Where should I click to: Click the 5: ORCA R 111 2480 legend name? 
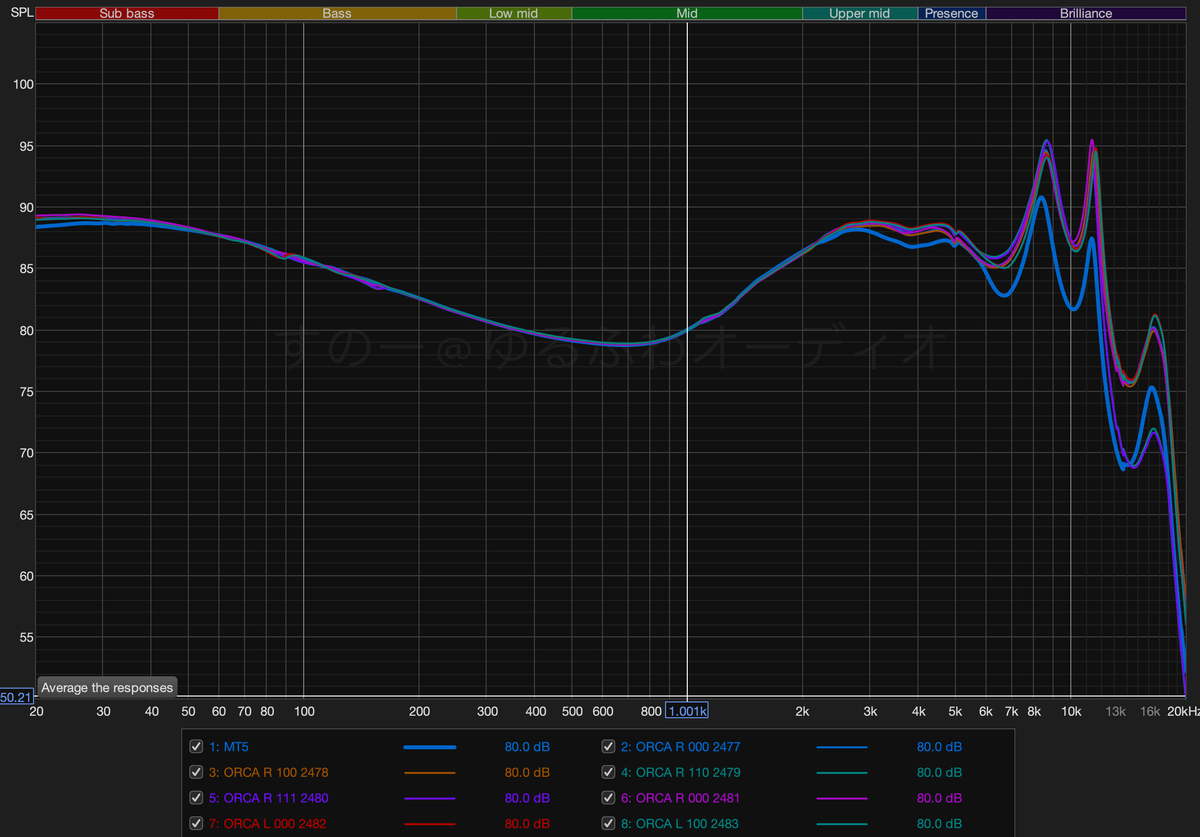[x=269, y=798]
